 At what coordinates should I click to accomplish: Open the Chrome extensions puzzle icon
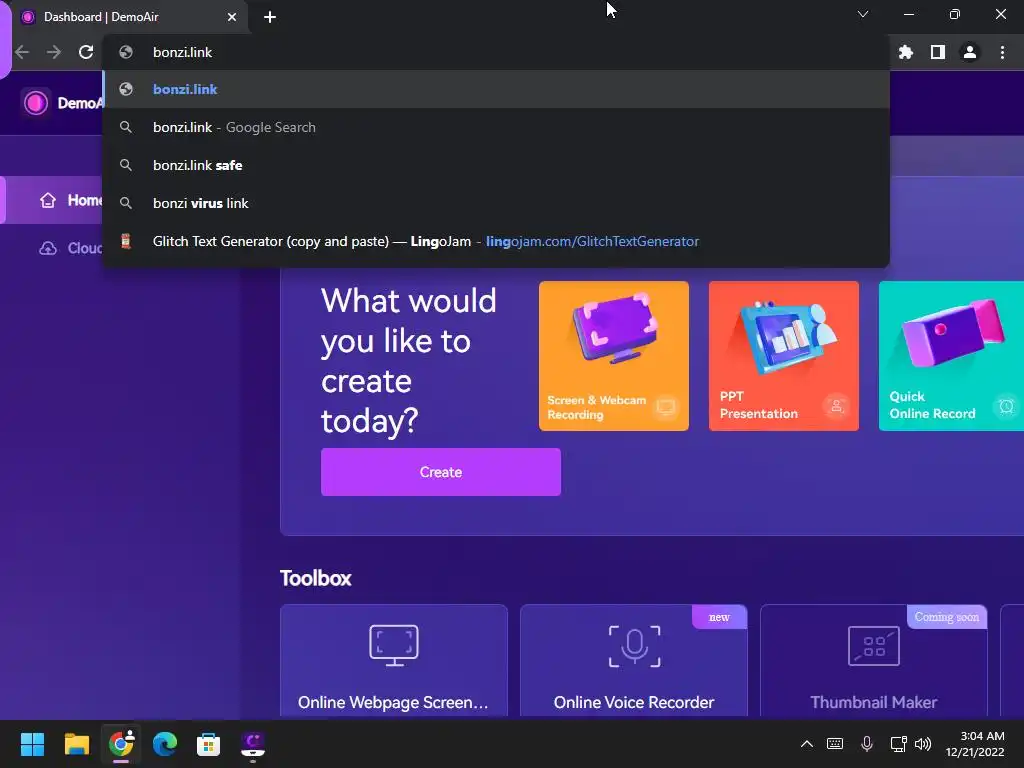coord(905,52)
